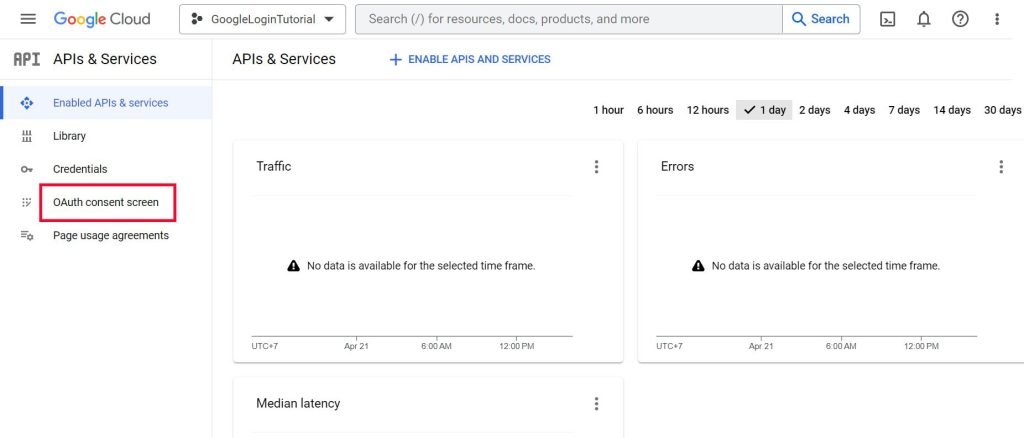This screenshot has height=438, width=1024.
Task: Activate Cloud Shell terminal icon
Action: pos(887,19)
